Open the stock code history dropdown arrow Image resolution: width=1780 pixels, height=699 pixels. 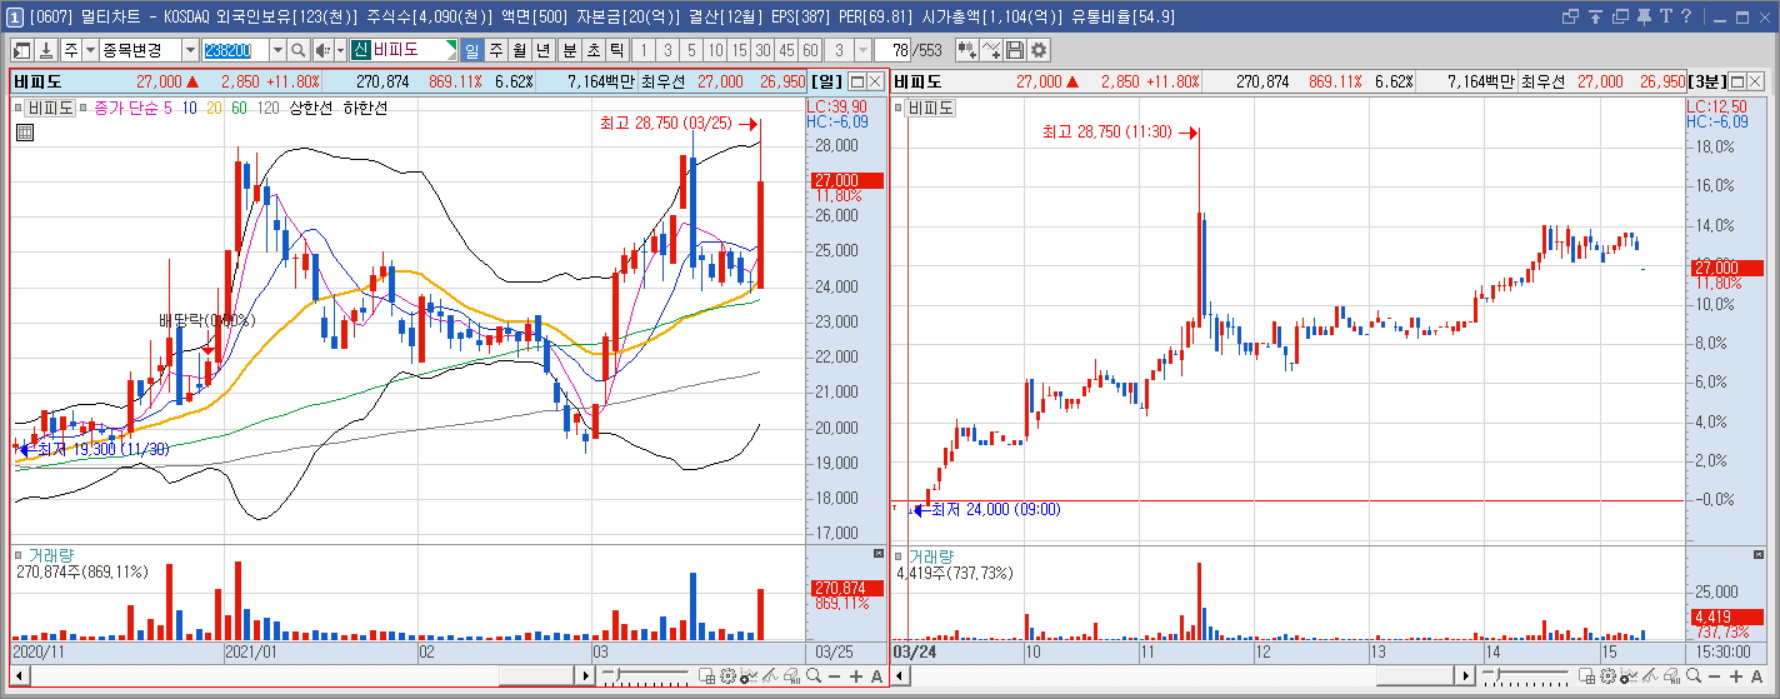pyautogui.click(x=278, y=50)
